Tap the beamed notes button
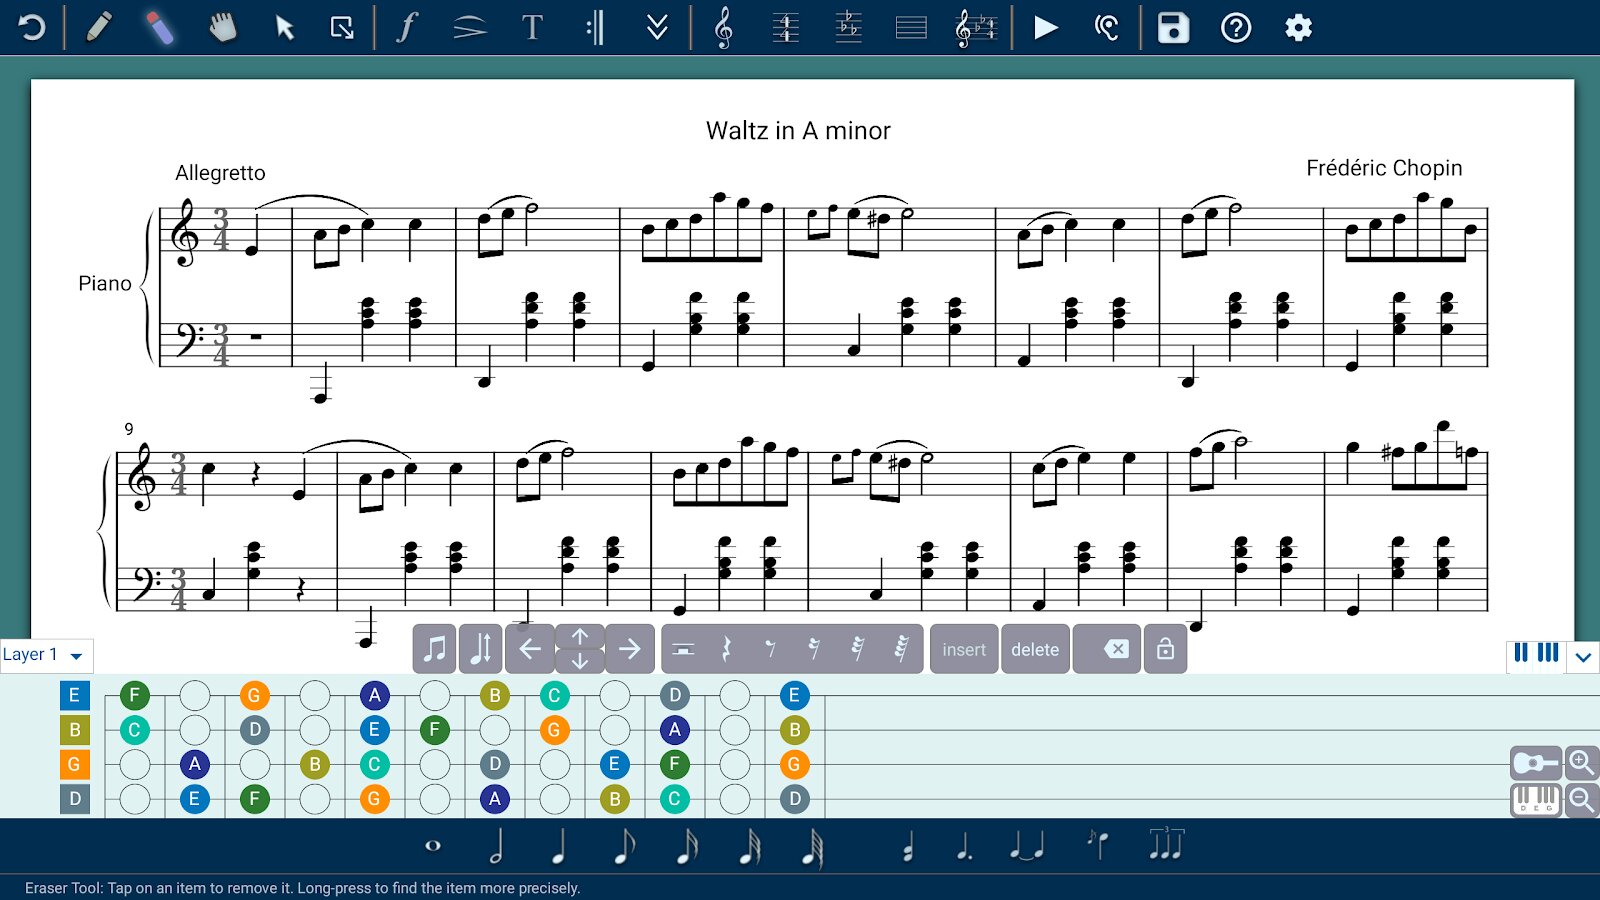The image size is (1600, 900). (x=434, y=649)
